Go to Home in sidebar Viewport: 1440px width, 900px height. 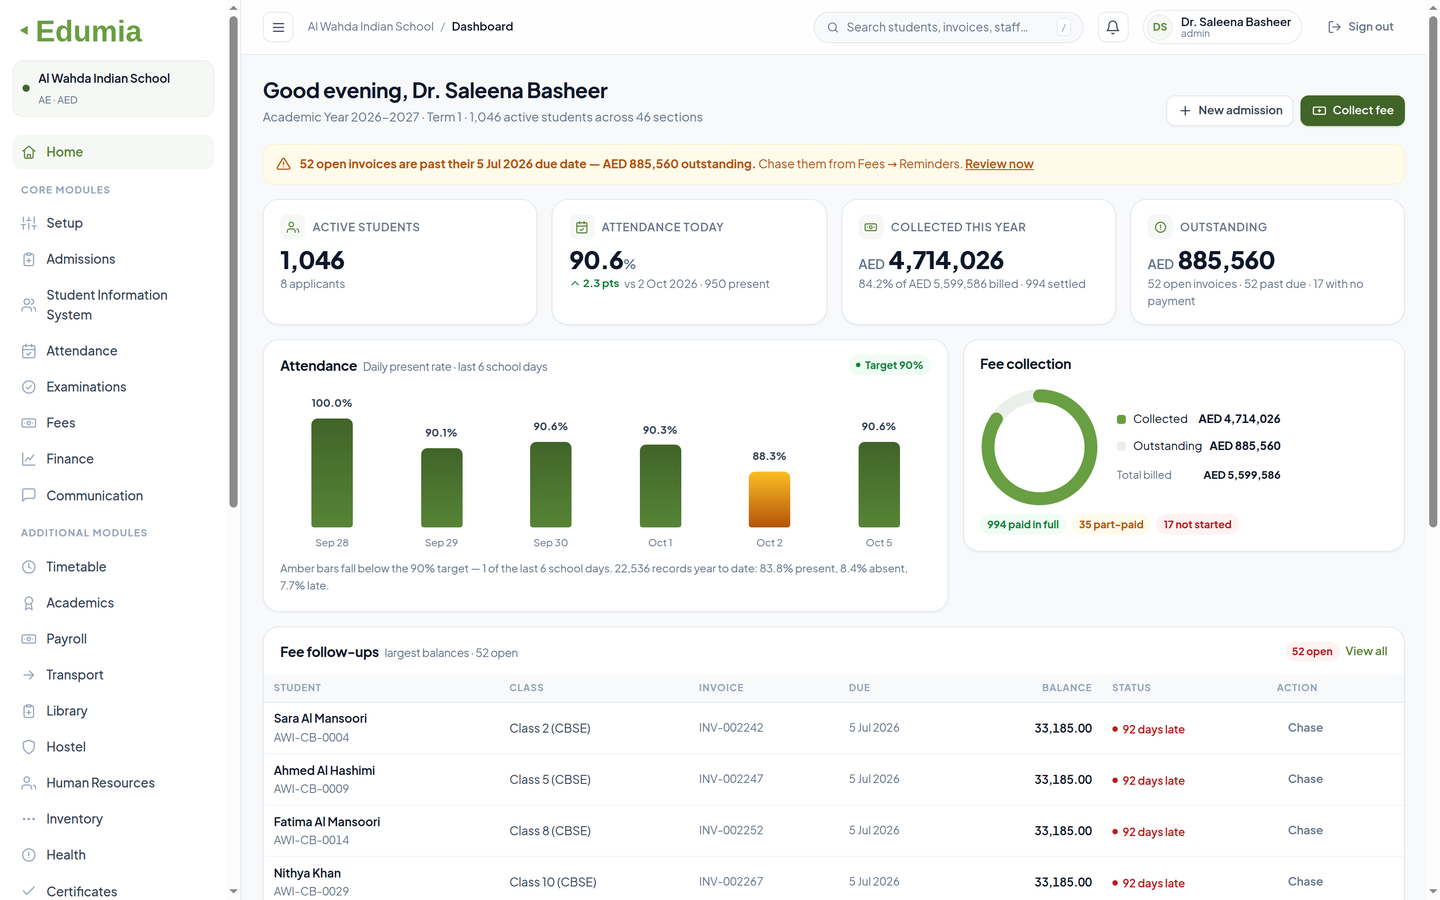[x=113, y=152]
